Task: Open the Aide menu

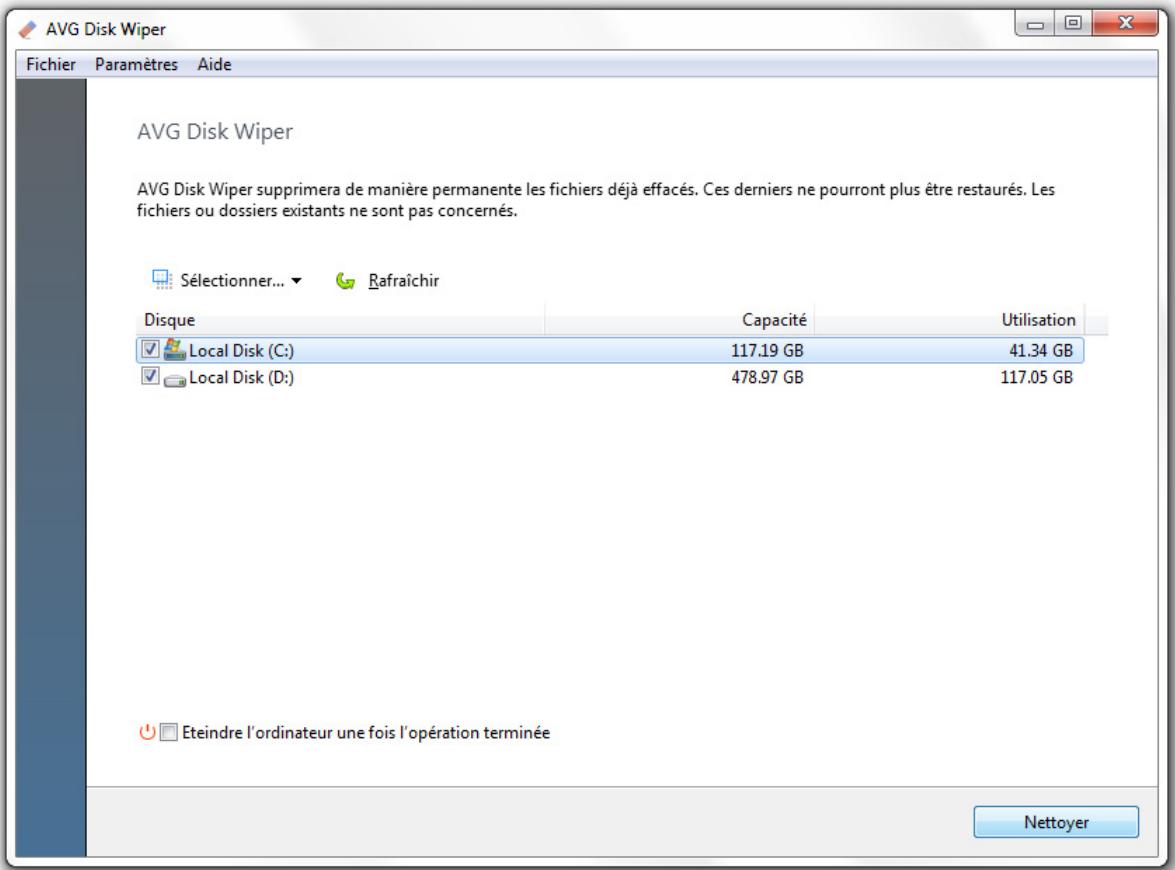Action: click(x=214, y=64)
